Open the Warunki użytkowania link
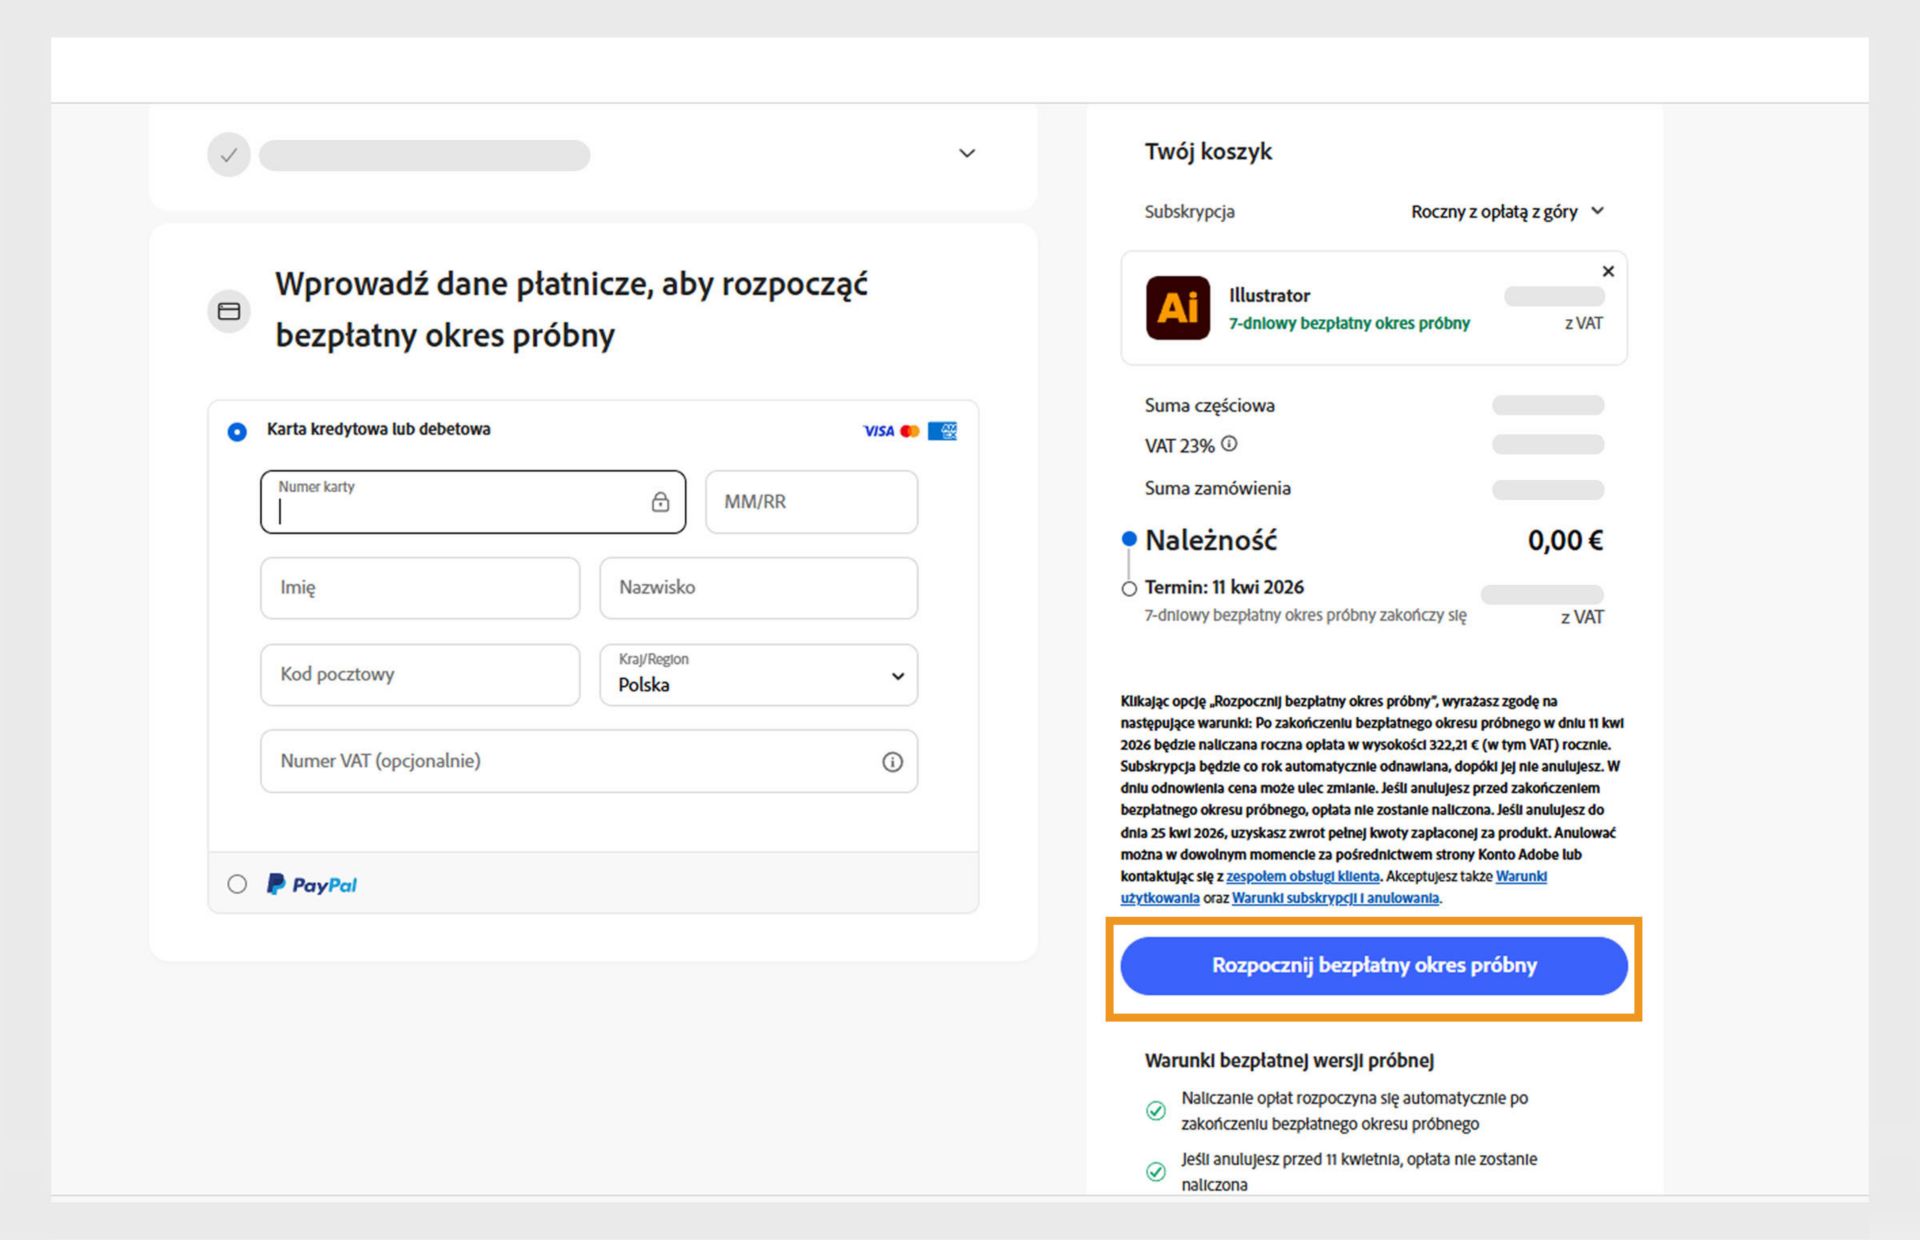1920x1240 pixels. click(1520, 876)
